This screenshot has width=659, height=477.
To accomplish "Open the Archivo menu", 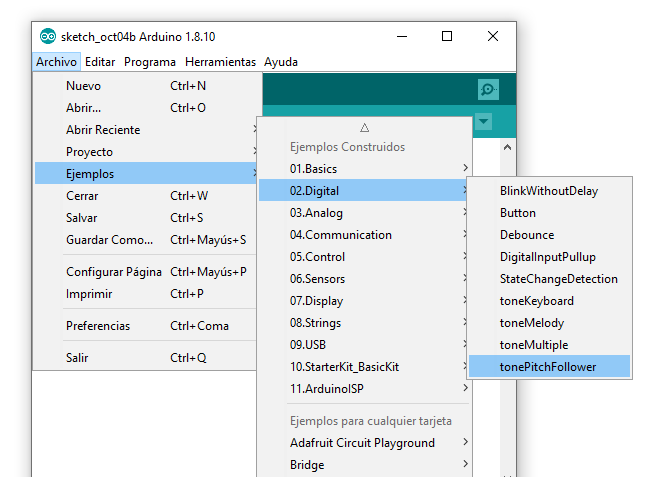I will pos(56,62).
